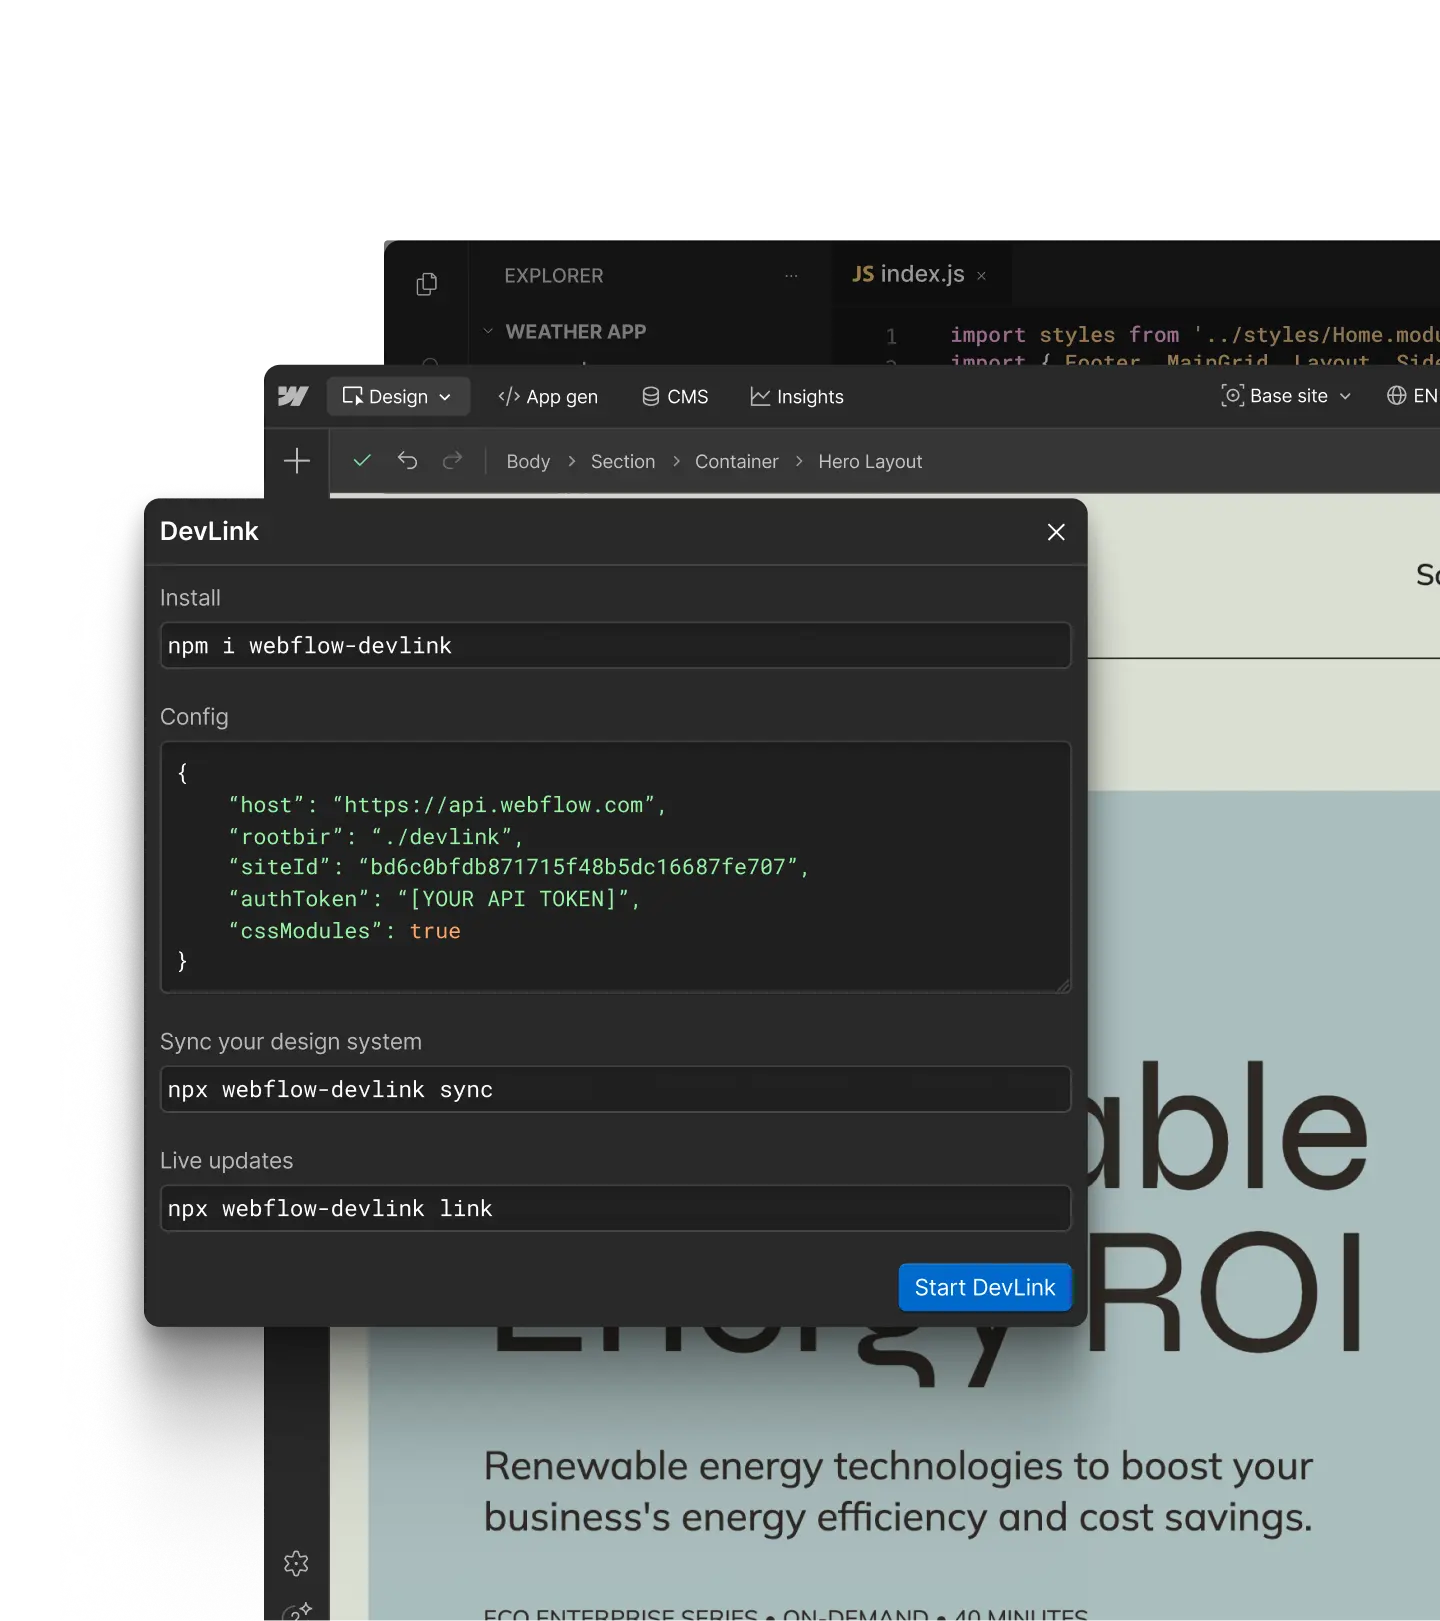Select Container in the breadcrumb
This screenshot has width=1440, height=1621.
tap(737, 461)
